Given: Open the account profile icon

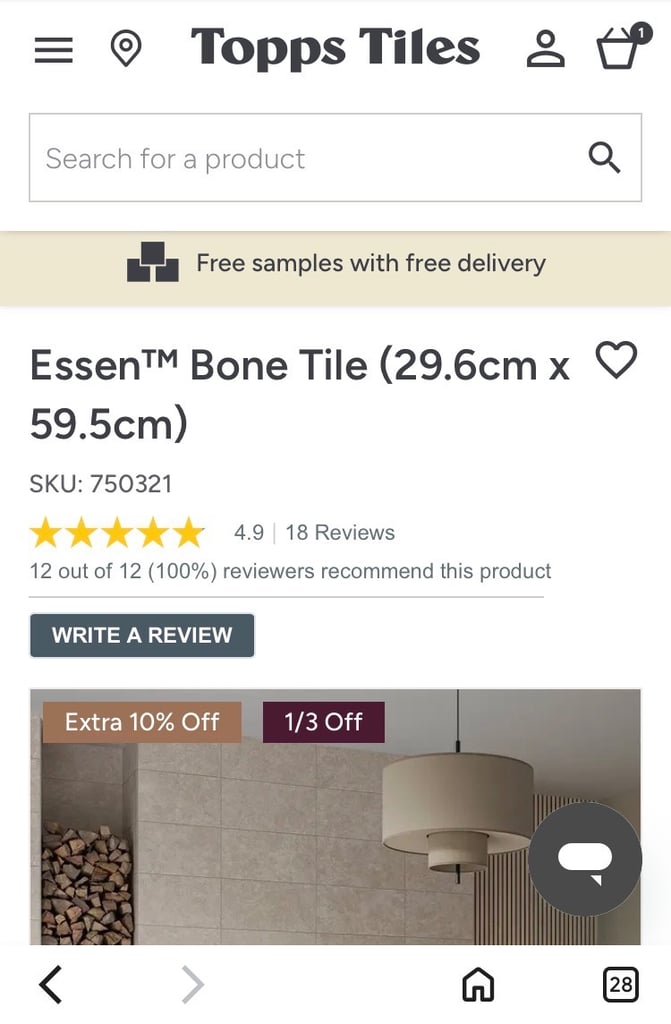Looking at the screenshot, I should [x=545, y=49].
